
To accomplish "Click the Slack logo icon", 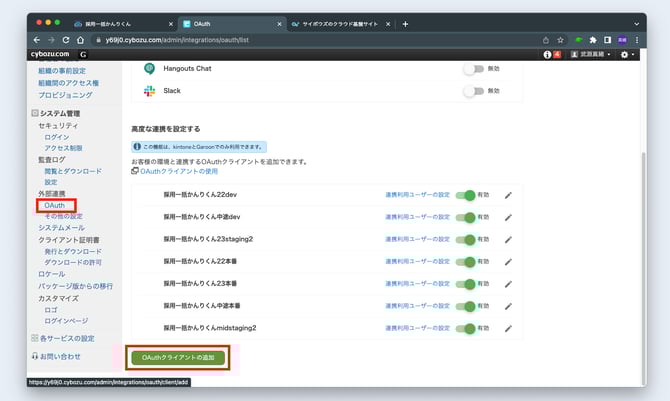I will pyautogui.click(x=149, y=91).
